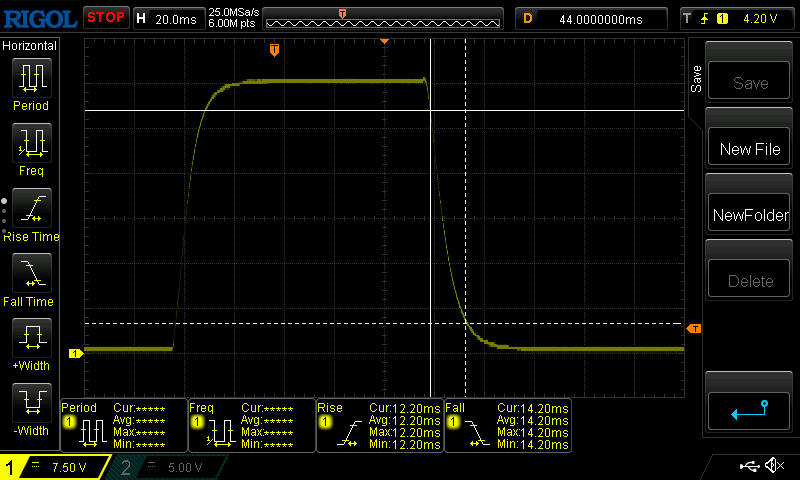Click the Fall measurement Cur:14.20ms value
The image size is (800, 480).
[x=532, y=409]
